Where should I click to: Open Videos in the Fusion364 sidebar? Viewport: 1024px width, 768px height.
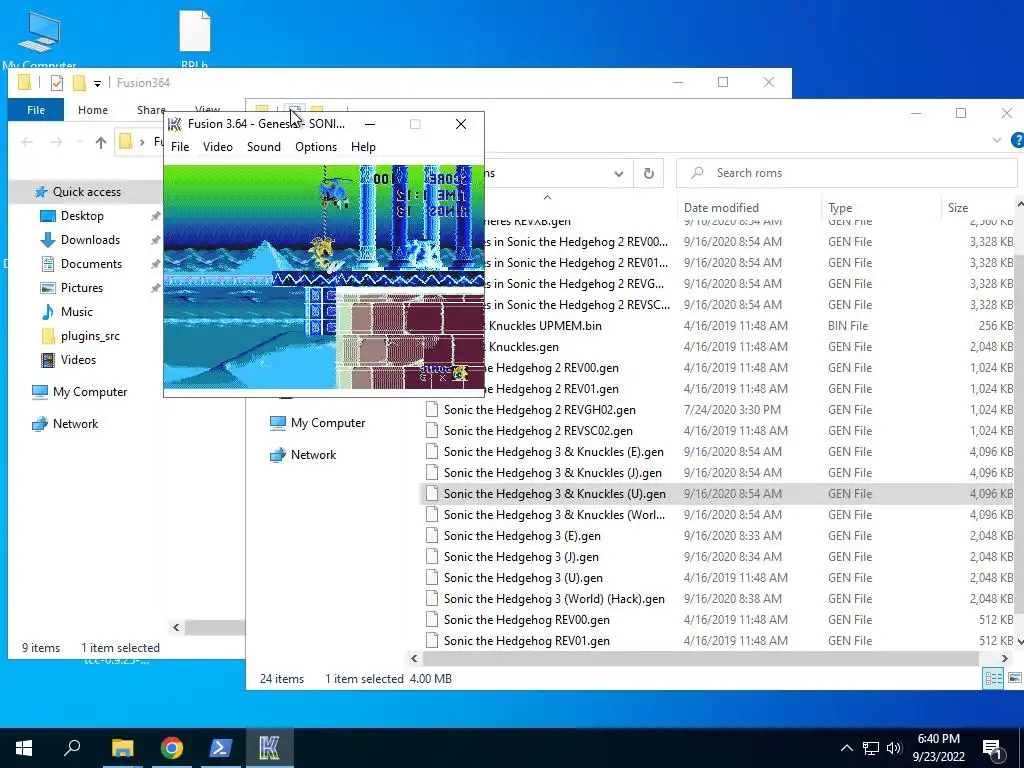pos(78,360)
